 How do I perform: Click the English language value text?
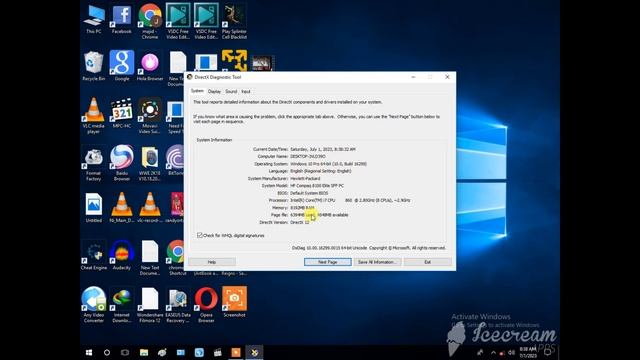click(321, 171)
